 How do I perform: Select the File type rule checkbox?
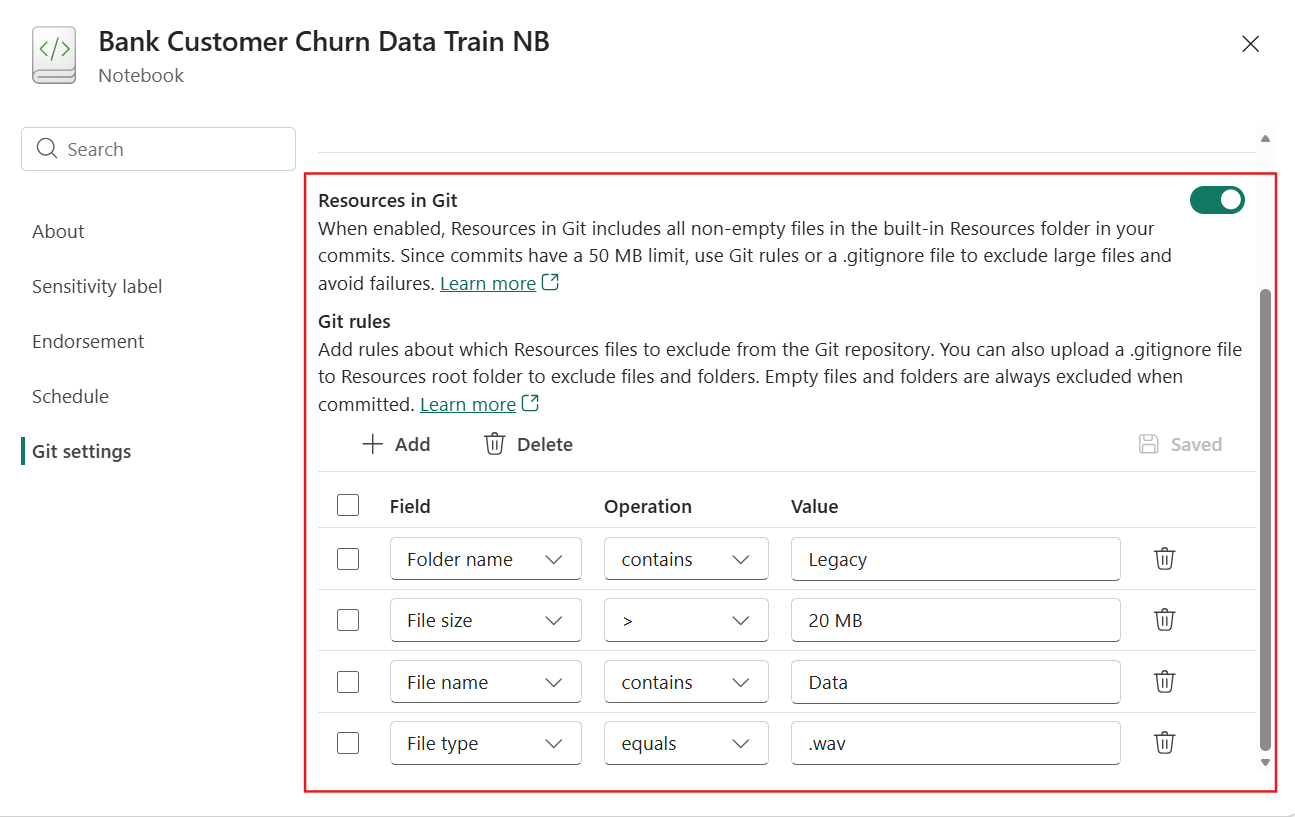(348, 743)
